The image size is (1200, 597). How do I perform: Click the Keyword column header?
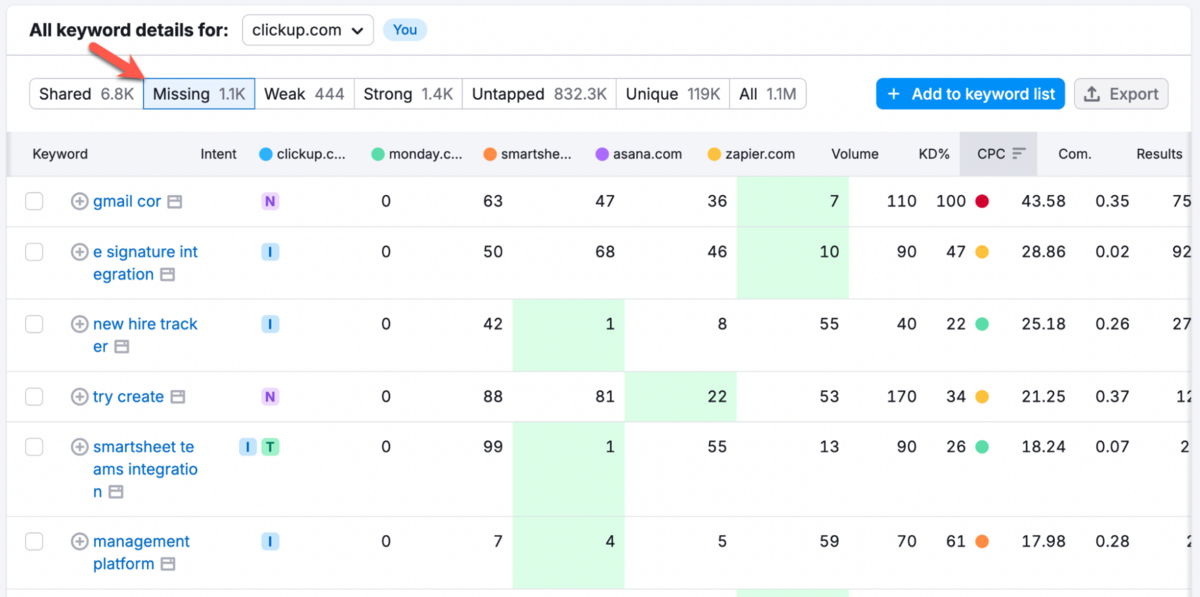[x=60, y=154]
